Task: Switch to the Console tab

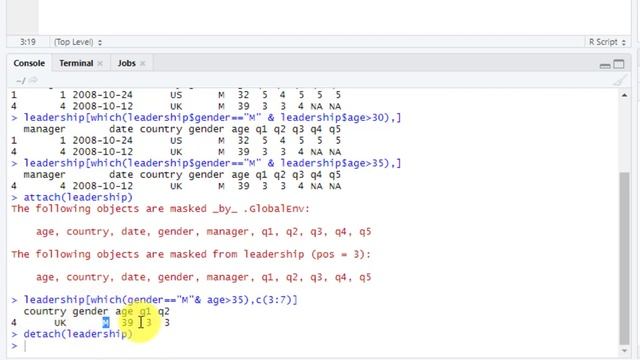Action: [x=29, y=63]
